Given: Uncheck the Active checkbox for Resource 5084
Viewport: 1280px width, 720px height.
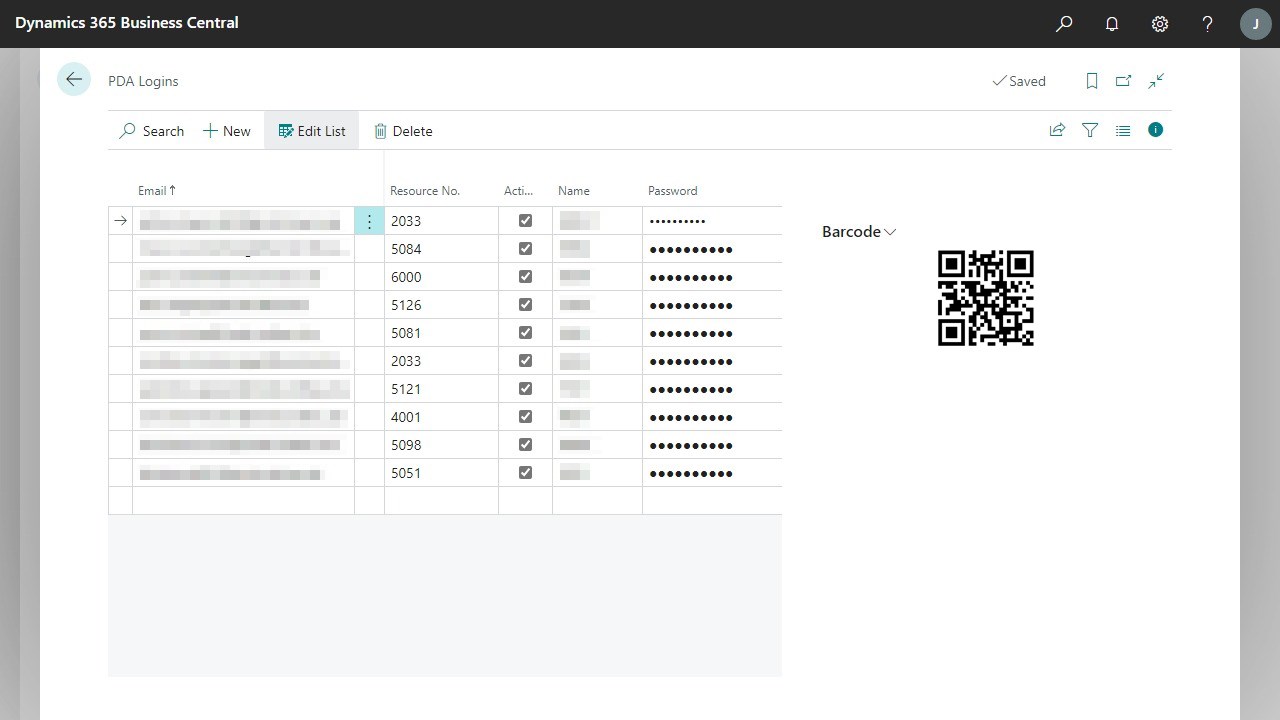Looking at the screenshot, I should coord(525,248).
